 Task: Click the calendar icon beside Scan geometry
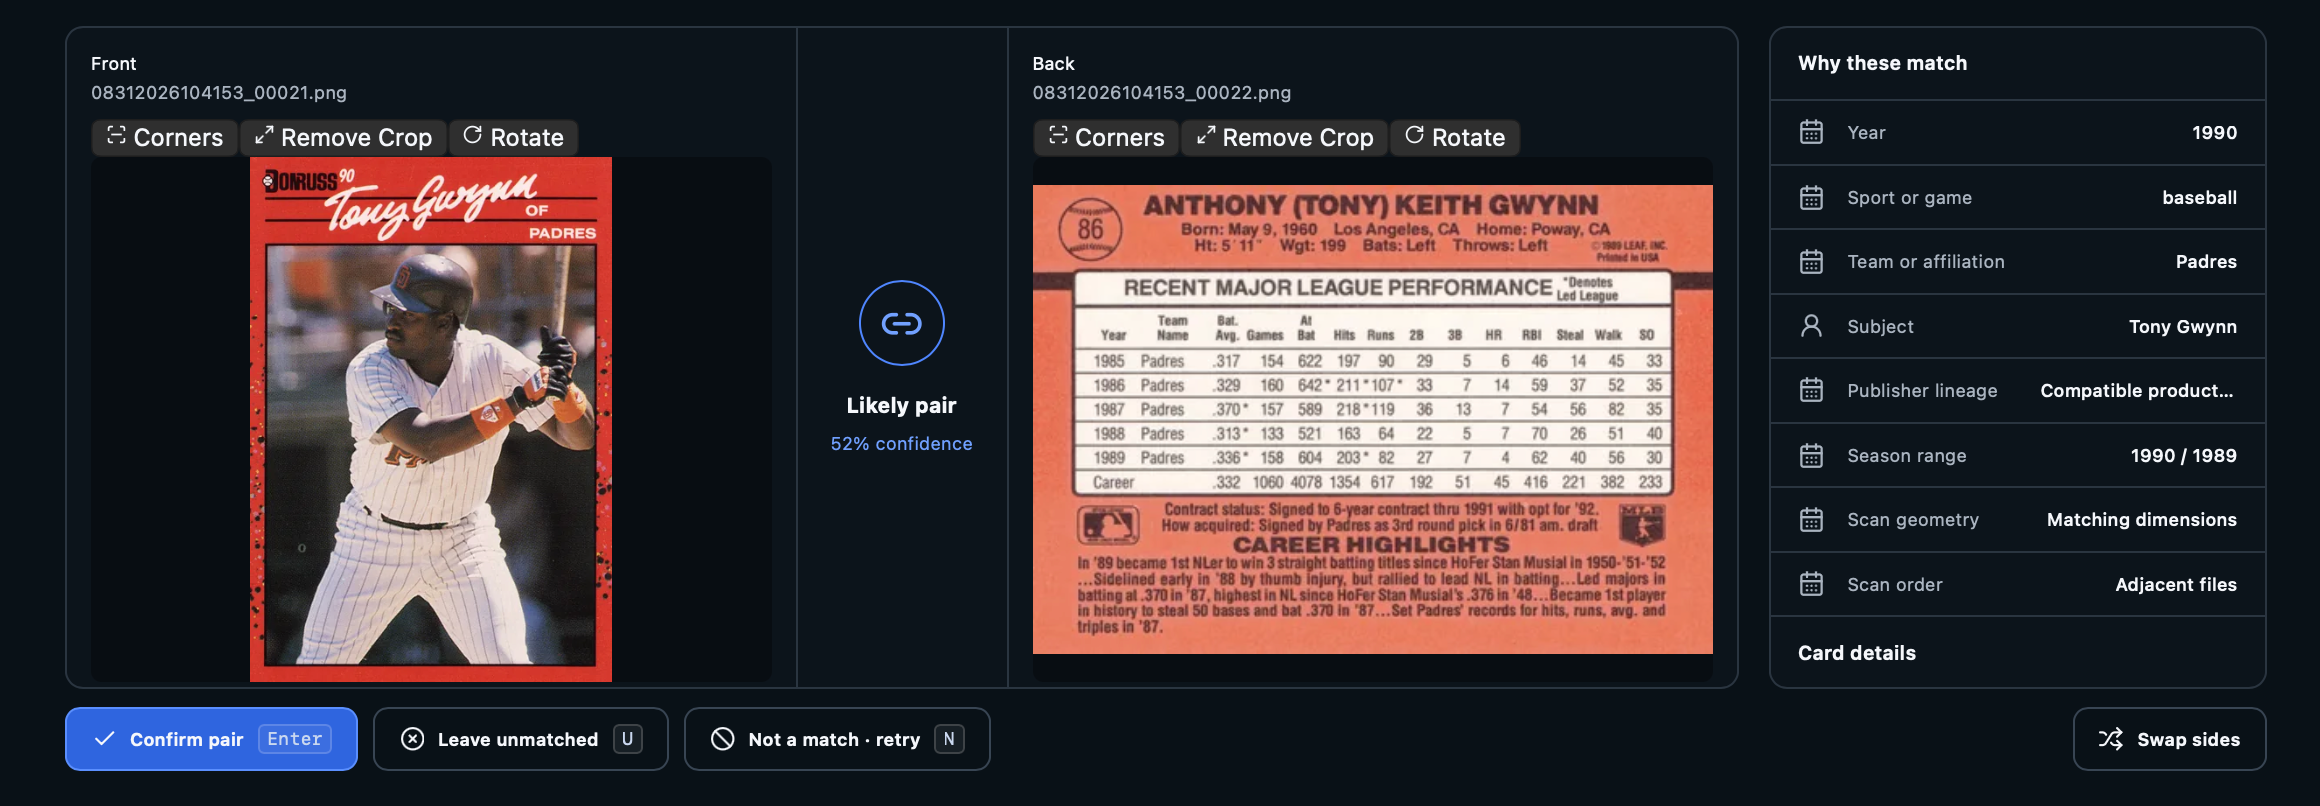[1811, 519]
